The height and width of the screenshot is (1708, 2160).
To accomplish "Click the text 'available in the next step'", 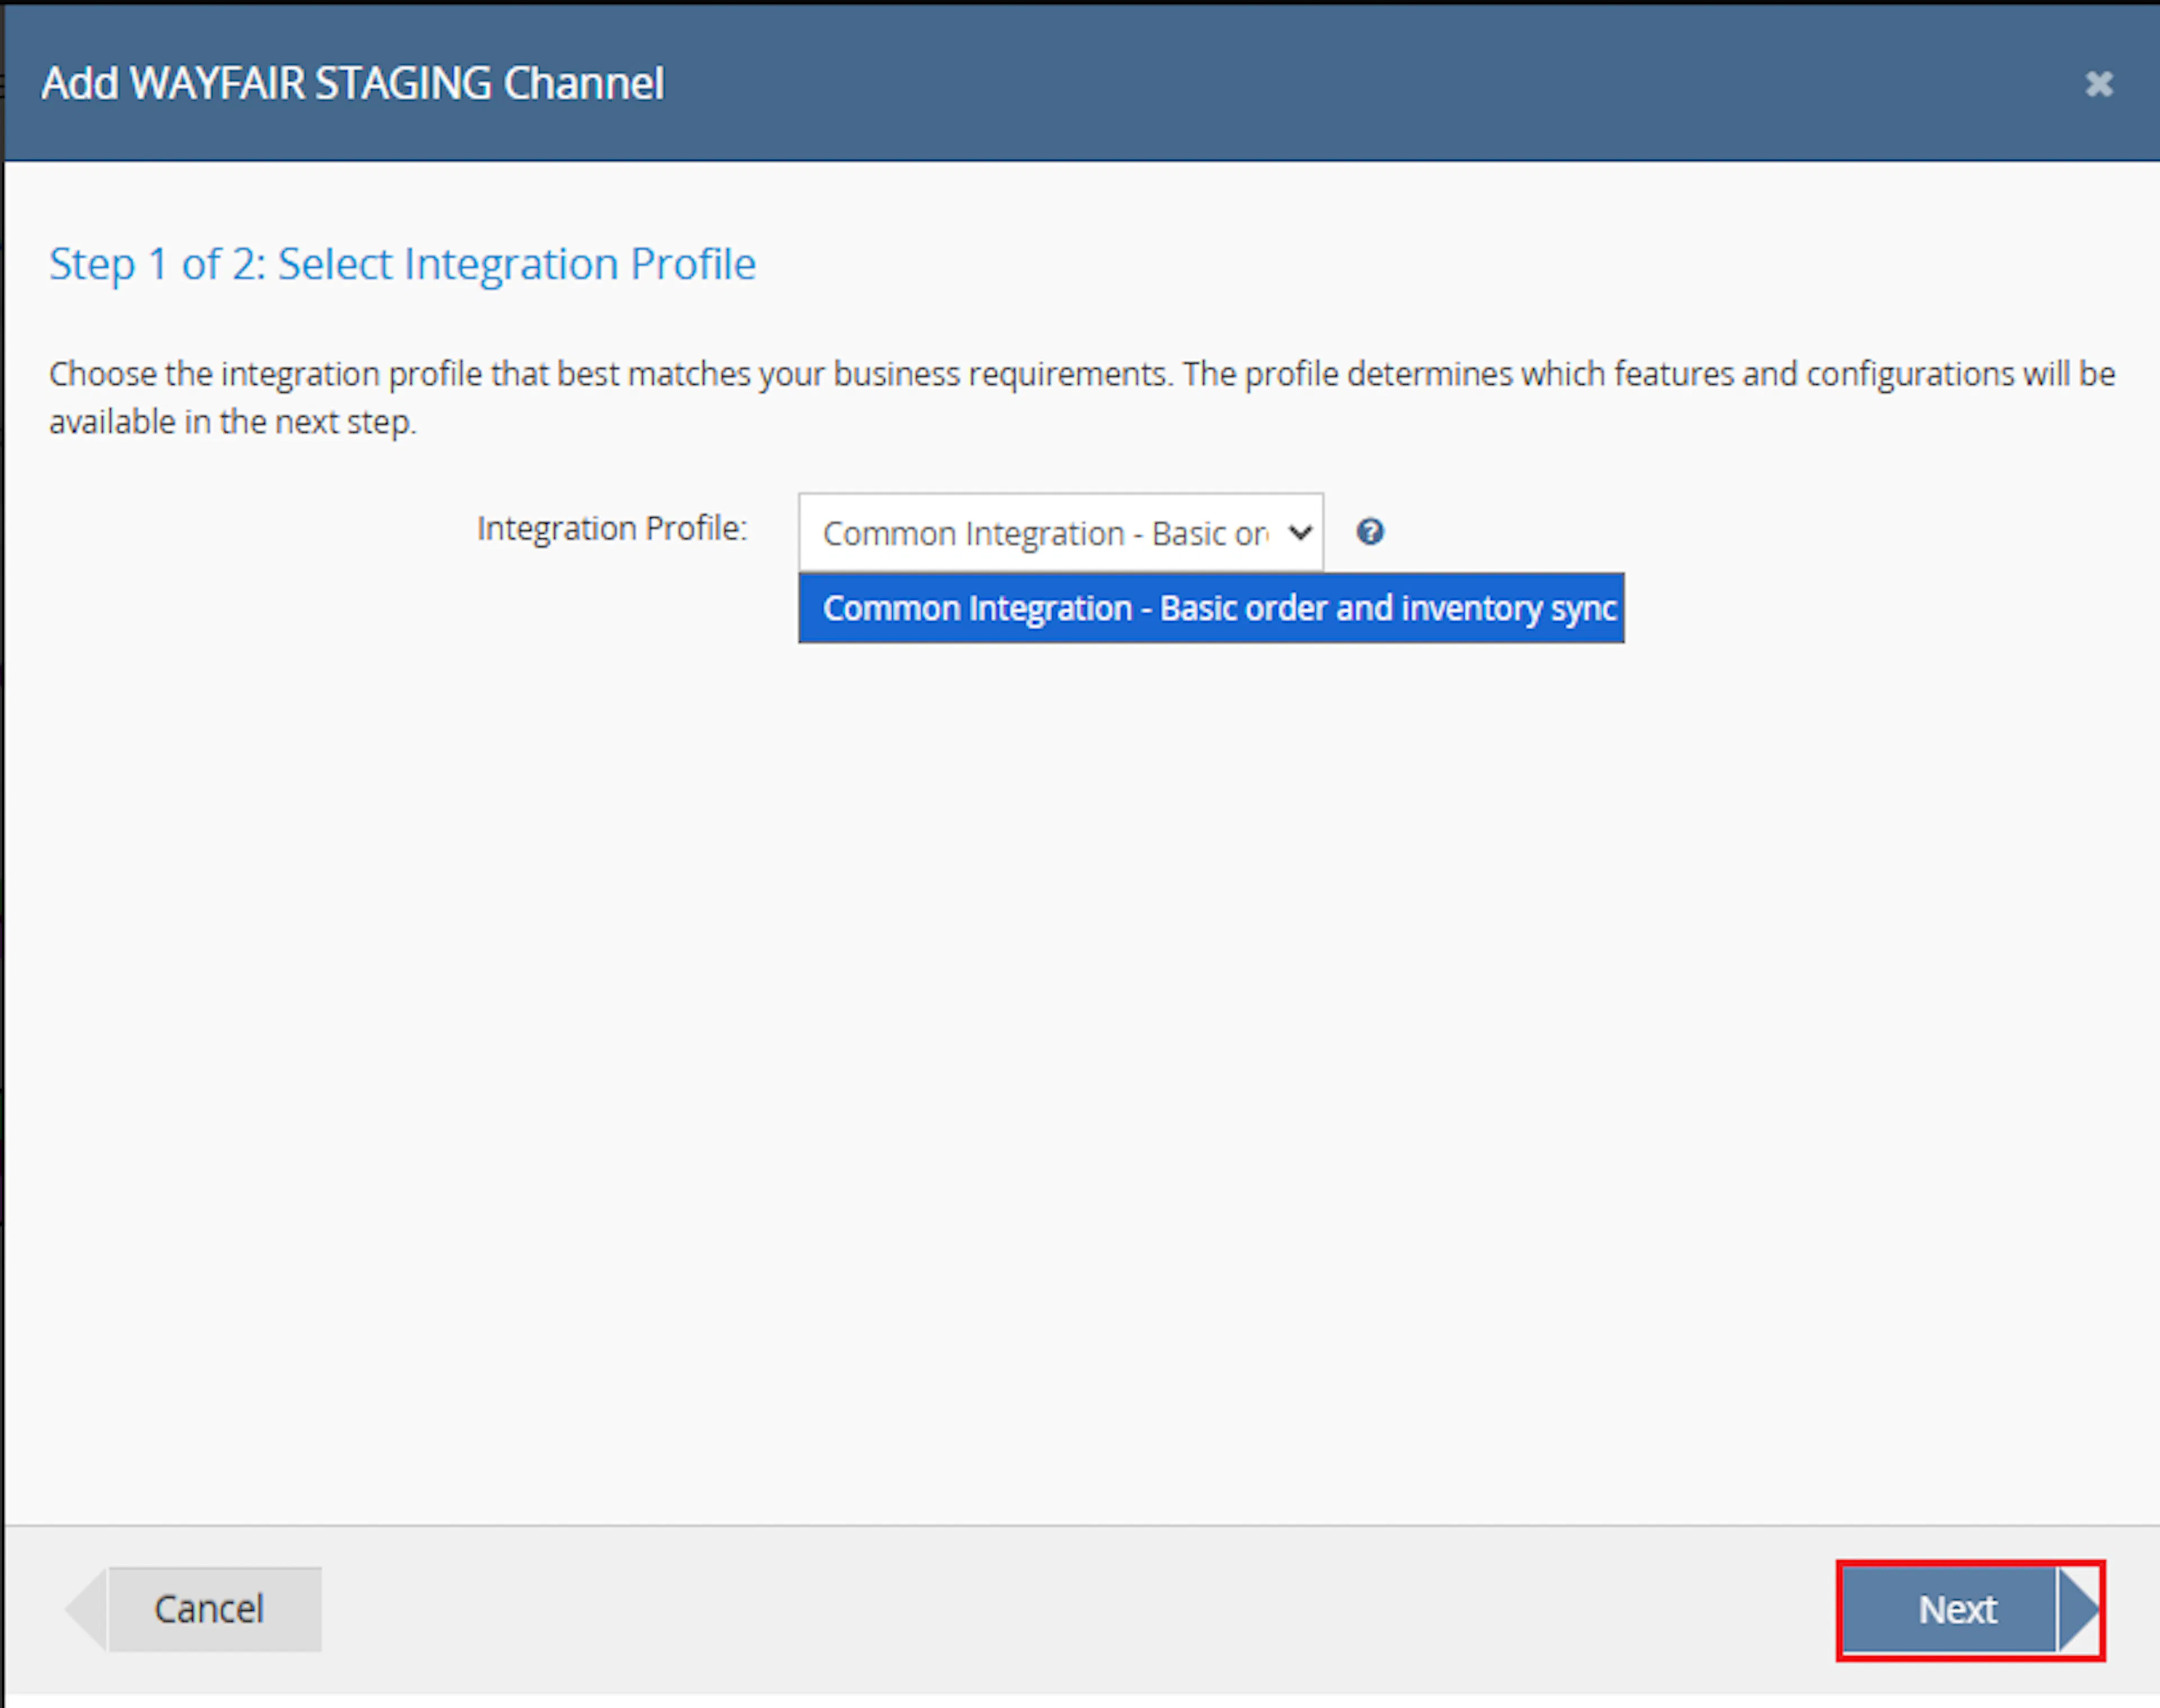I will [233, 422].
